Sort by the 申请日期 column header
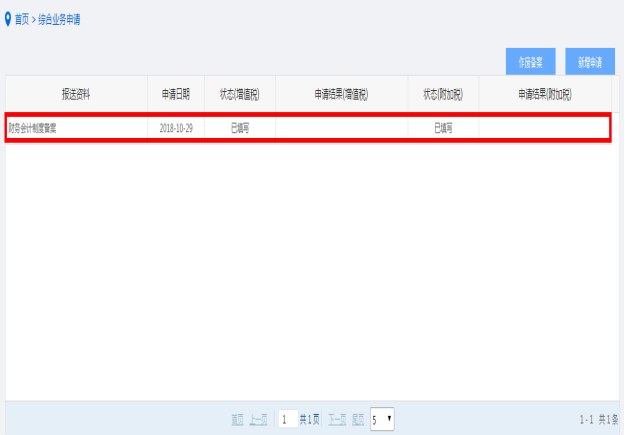Screen dimensions: 625x435 176,94
